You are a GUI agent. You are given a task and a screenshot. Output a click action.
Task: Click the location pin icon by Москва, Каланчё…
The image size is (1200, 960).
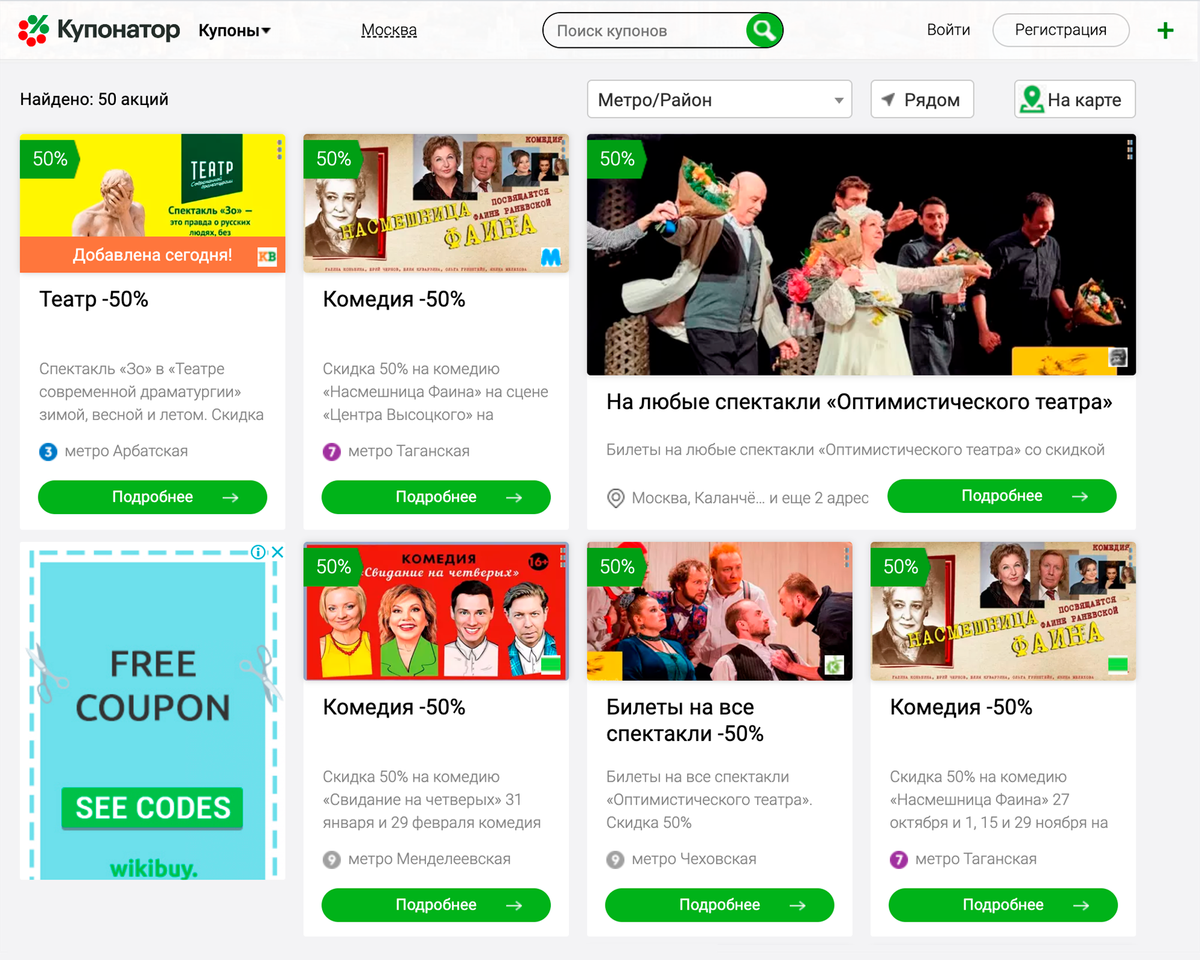(x=616, y=498)
